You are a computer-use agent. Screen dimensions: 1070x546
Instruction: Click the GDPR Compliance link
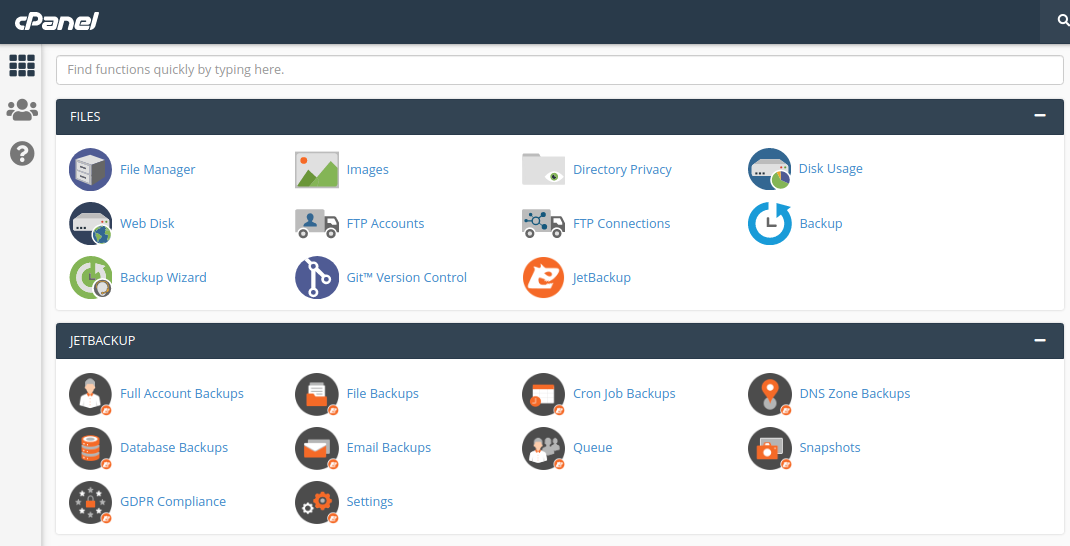pos(173,502)
